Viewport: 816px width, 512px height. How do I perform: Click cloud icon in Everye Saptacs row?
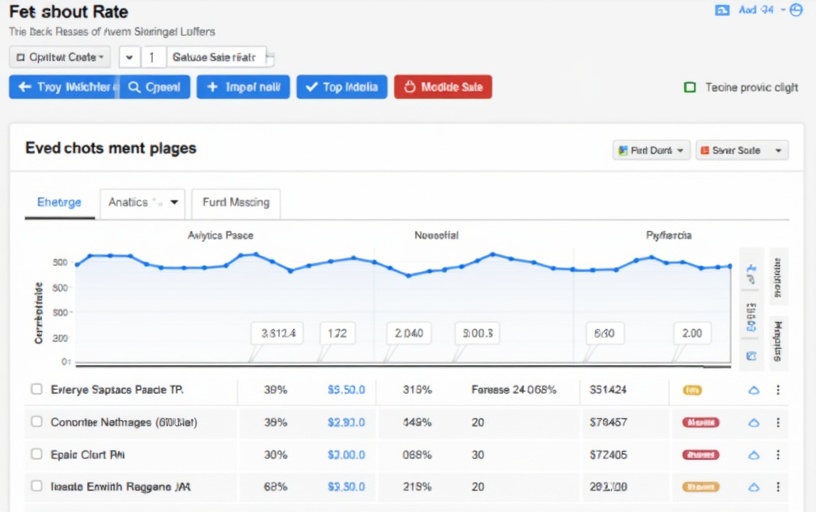754,390
